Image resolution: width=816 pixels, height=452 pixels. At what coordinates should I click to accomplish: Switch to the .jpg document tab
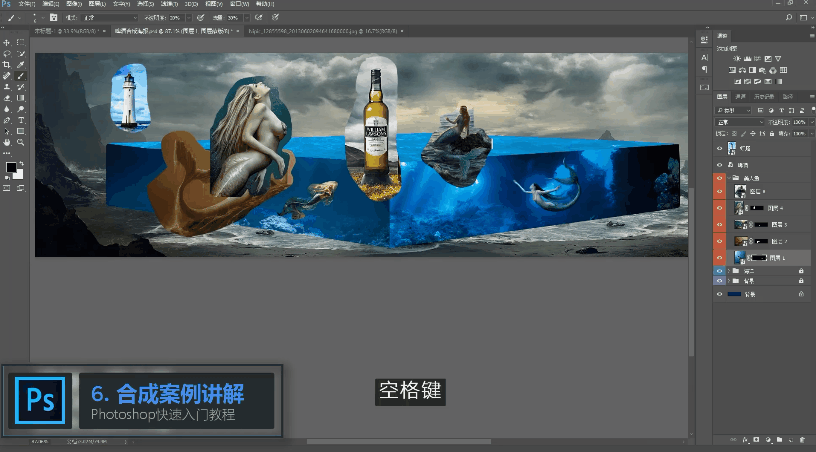click(323, 31)
